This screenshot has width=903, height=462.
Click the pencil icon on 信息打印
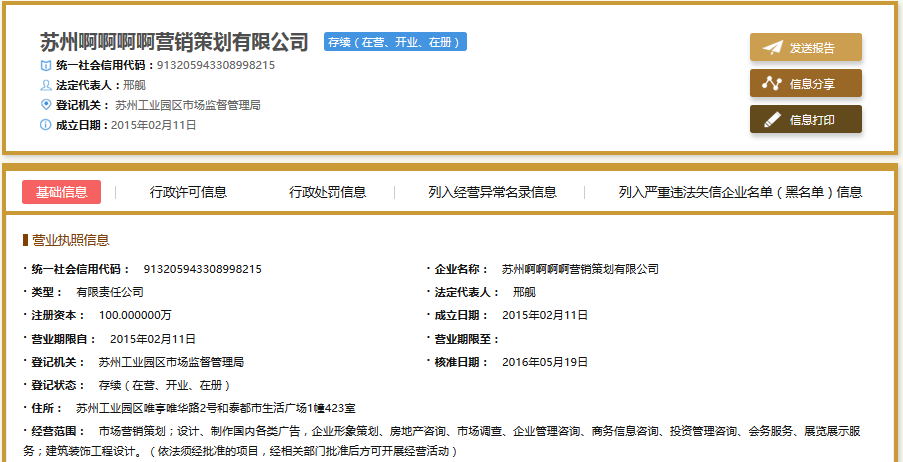tap(772, 120)
